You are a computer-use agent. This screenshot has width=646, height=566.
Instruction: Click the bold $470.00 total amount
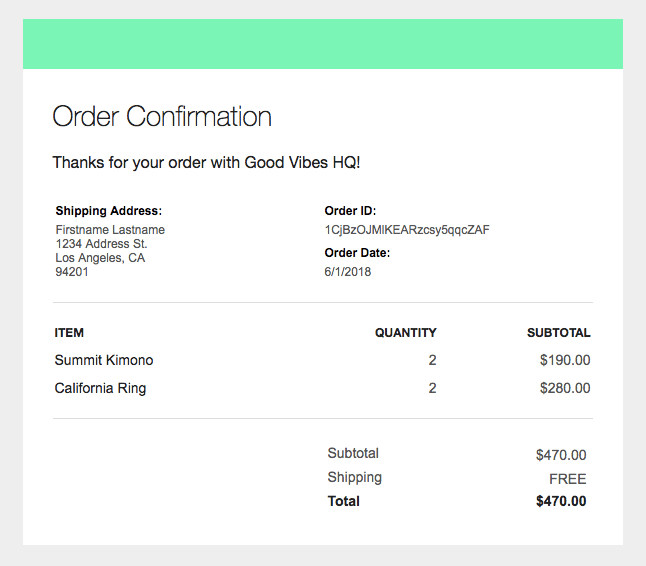(x=561, y=501)
